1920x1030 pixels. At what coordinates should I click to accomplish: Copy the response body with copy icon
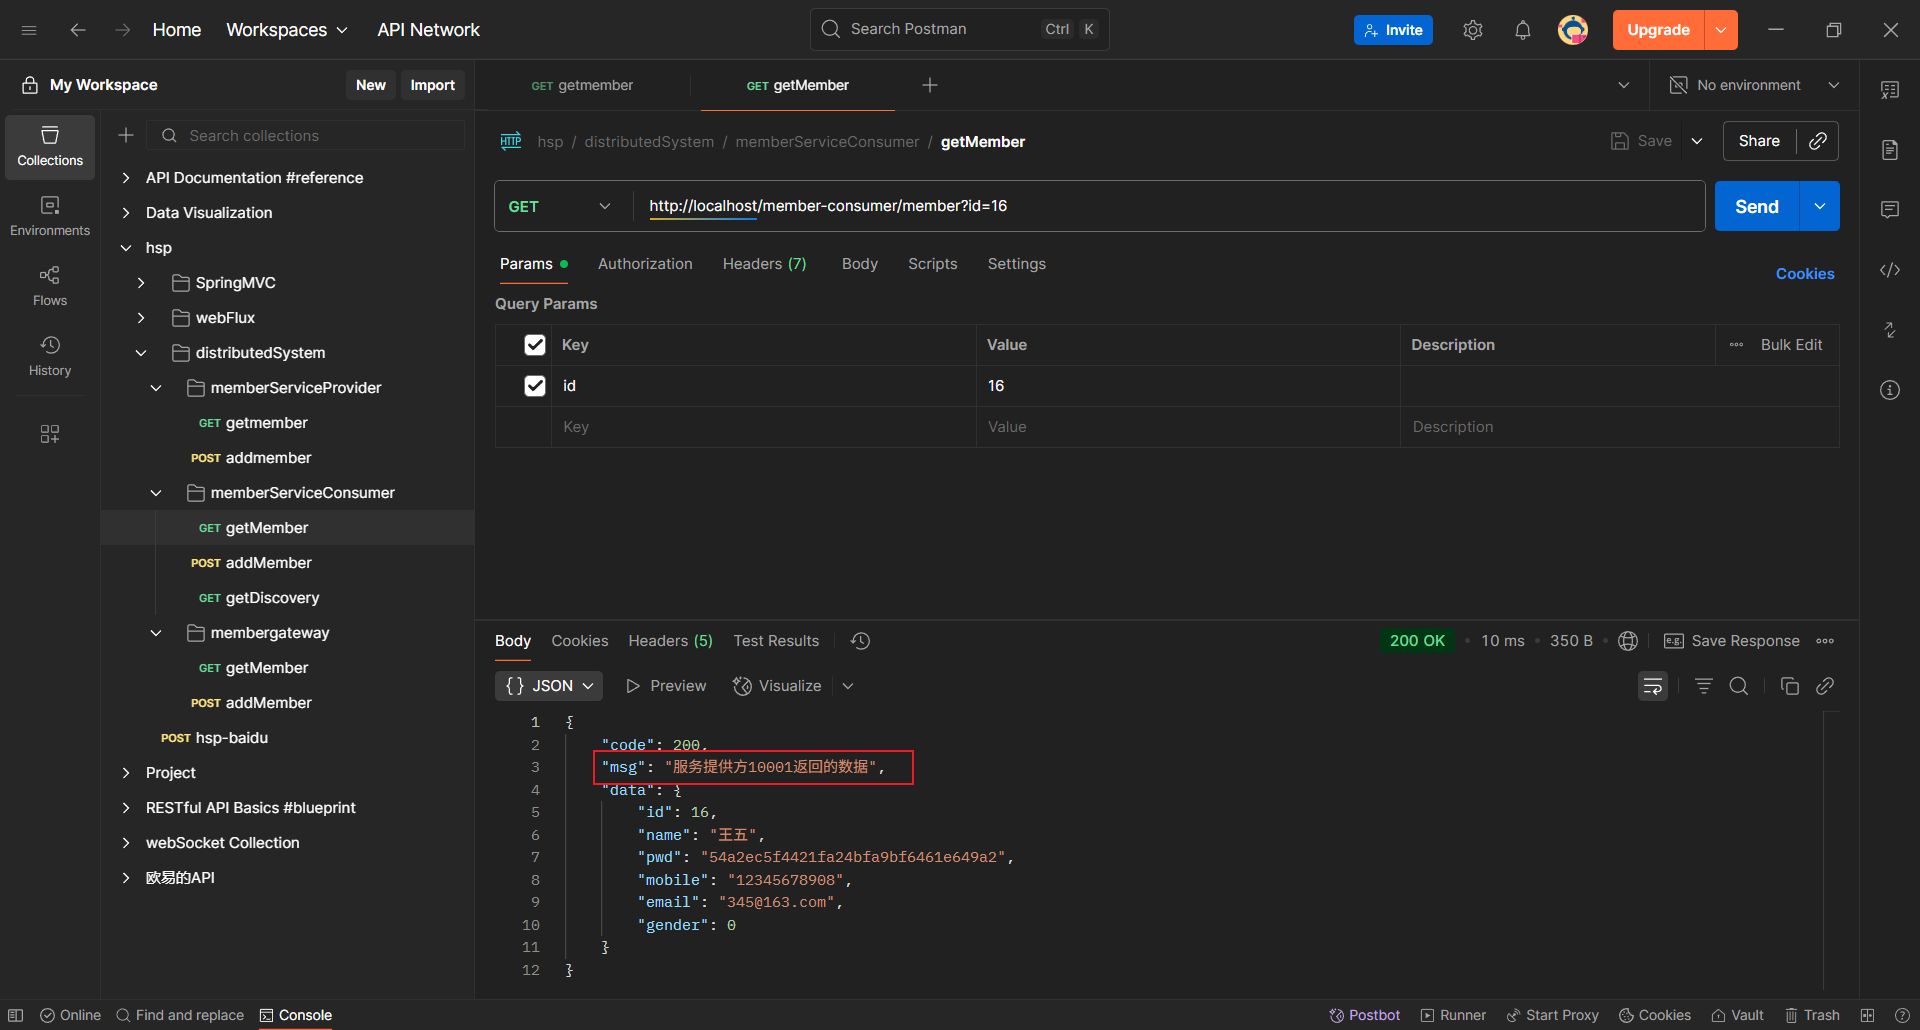(1789, 686)
